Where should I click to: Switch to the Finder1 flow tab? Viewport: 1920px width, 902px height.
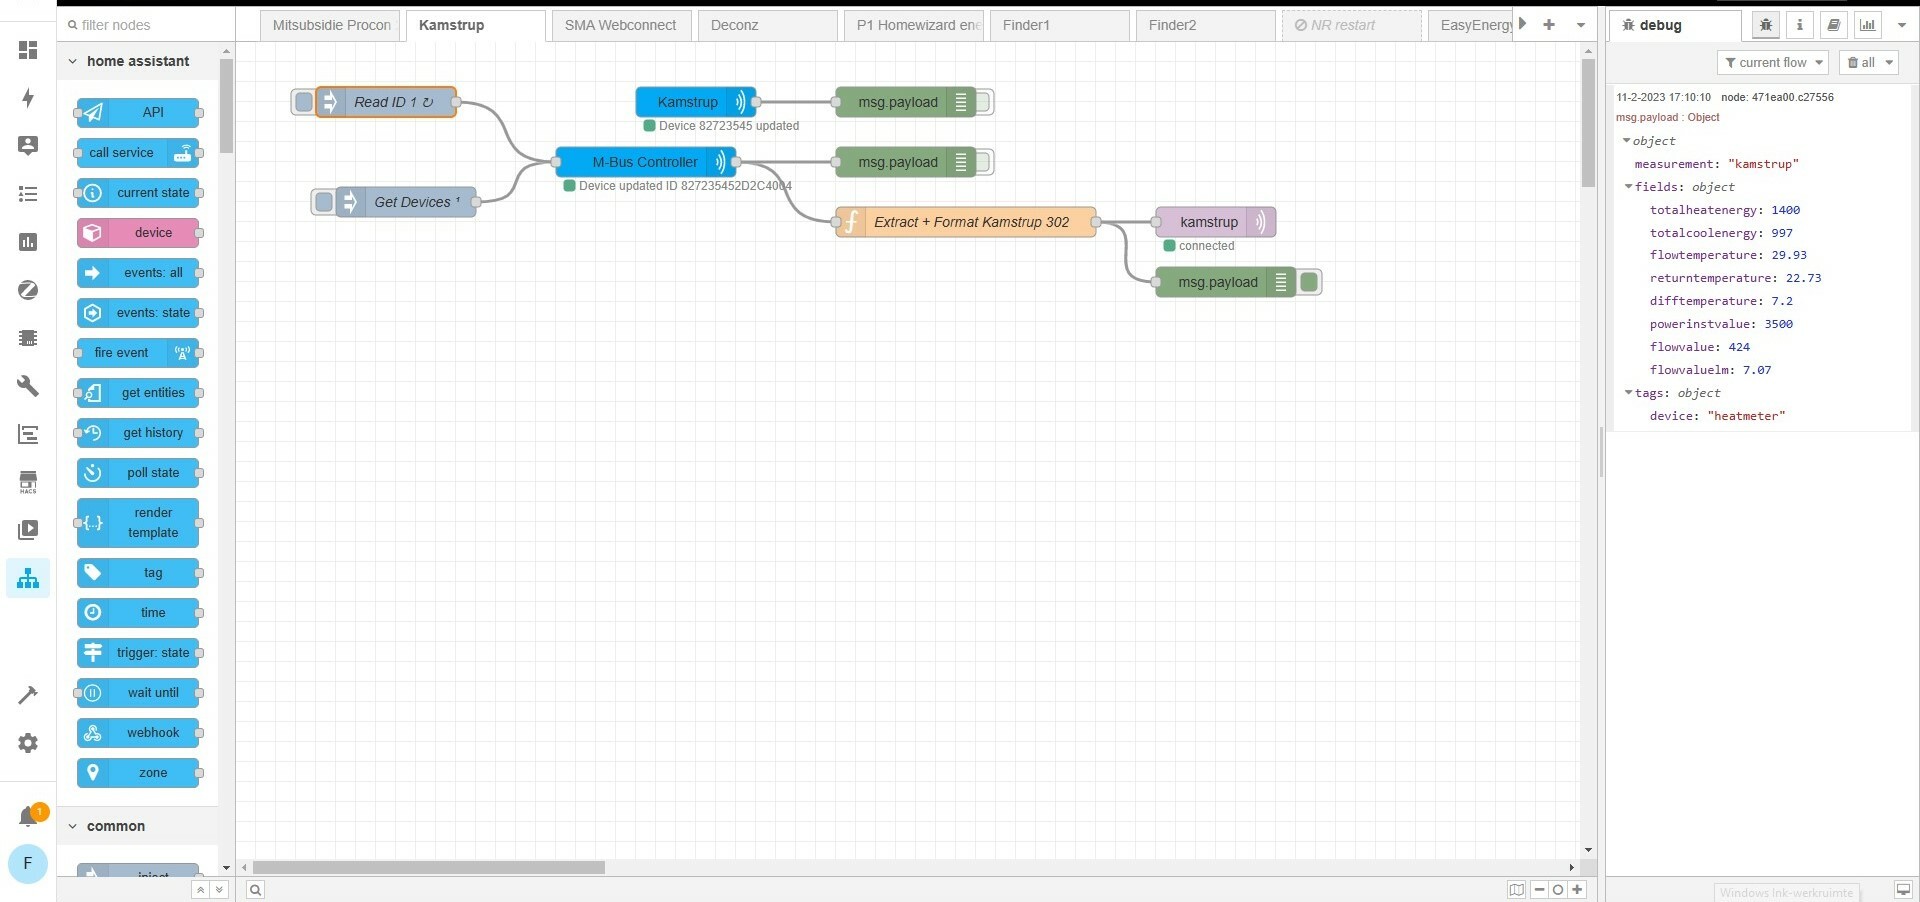pyautogui.click(x=1059, y=25)
